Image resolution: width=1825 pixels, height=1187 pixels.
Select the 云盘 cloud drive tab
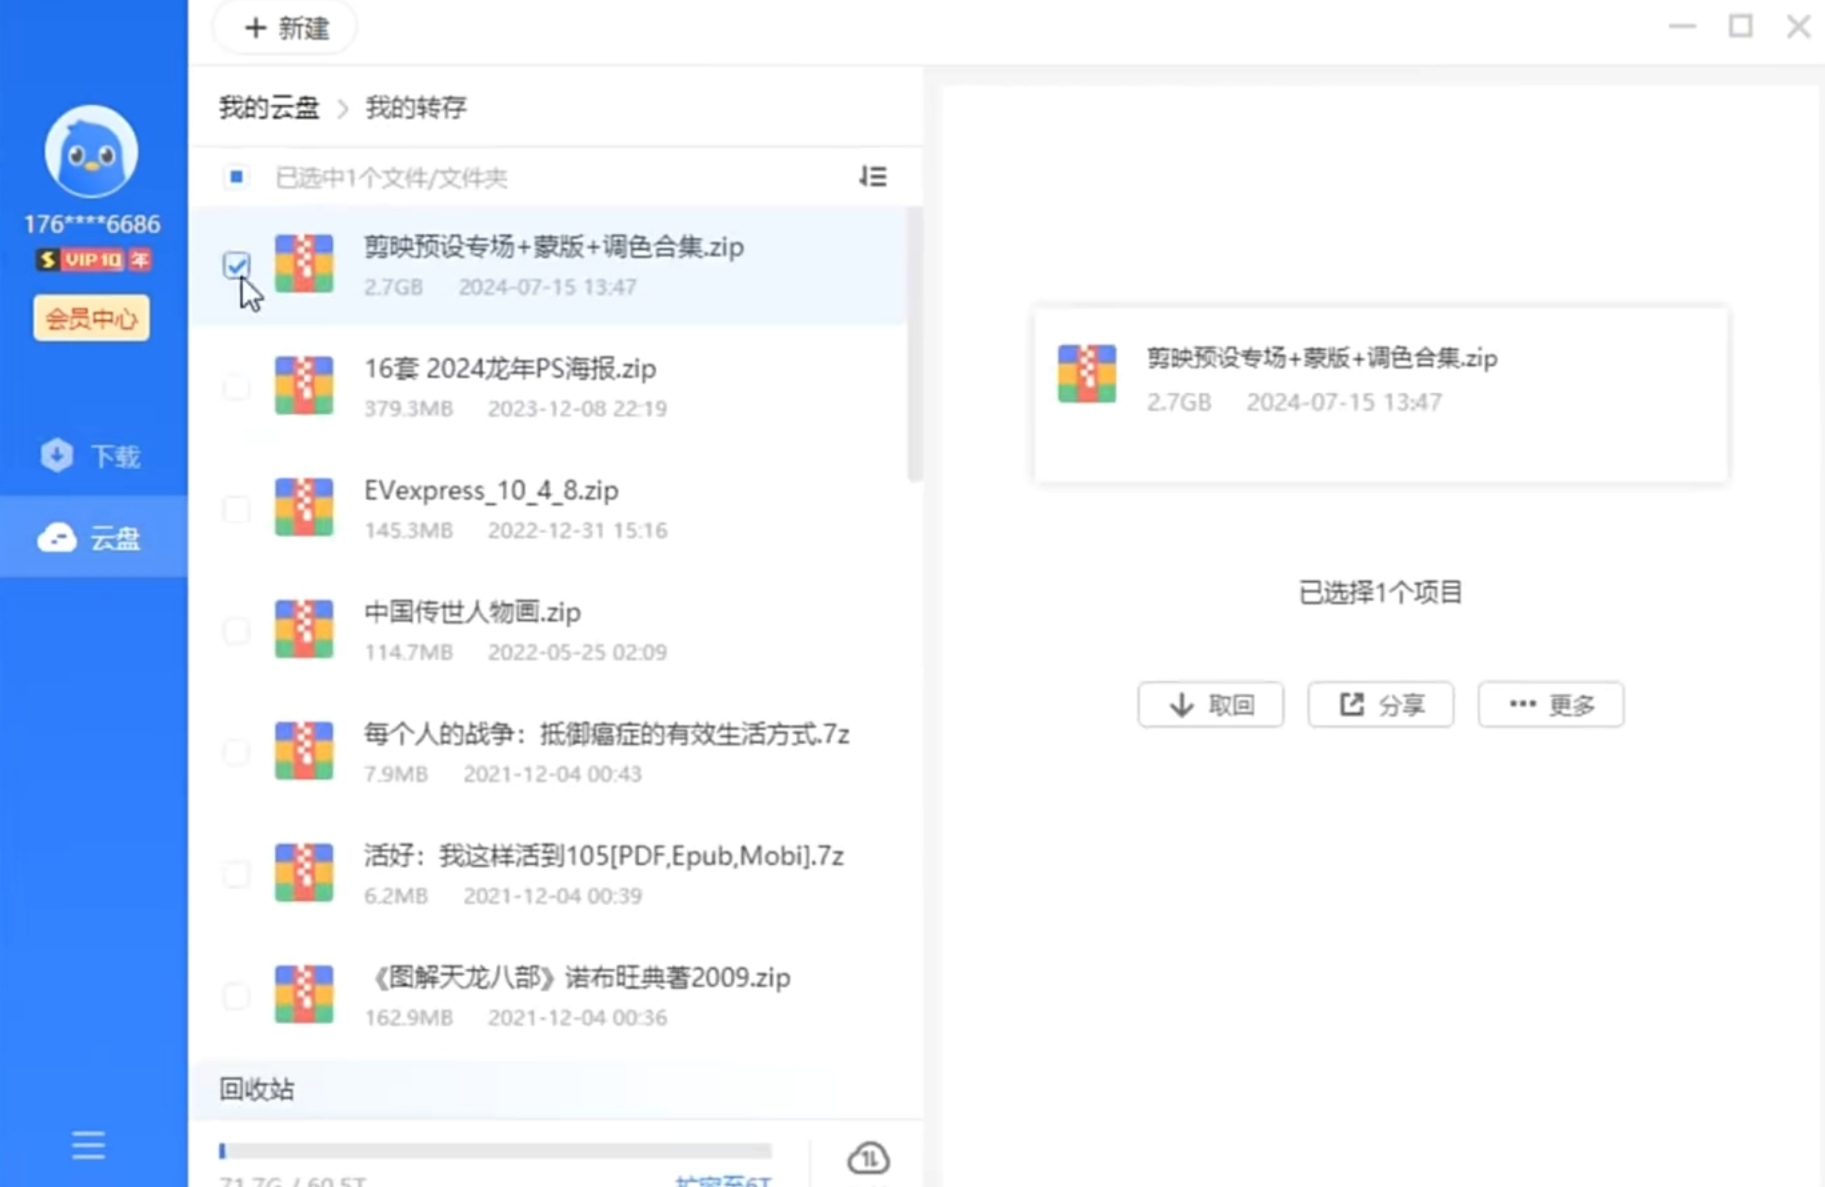point(93,538)
